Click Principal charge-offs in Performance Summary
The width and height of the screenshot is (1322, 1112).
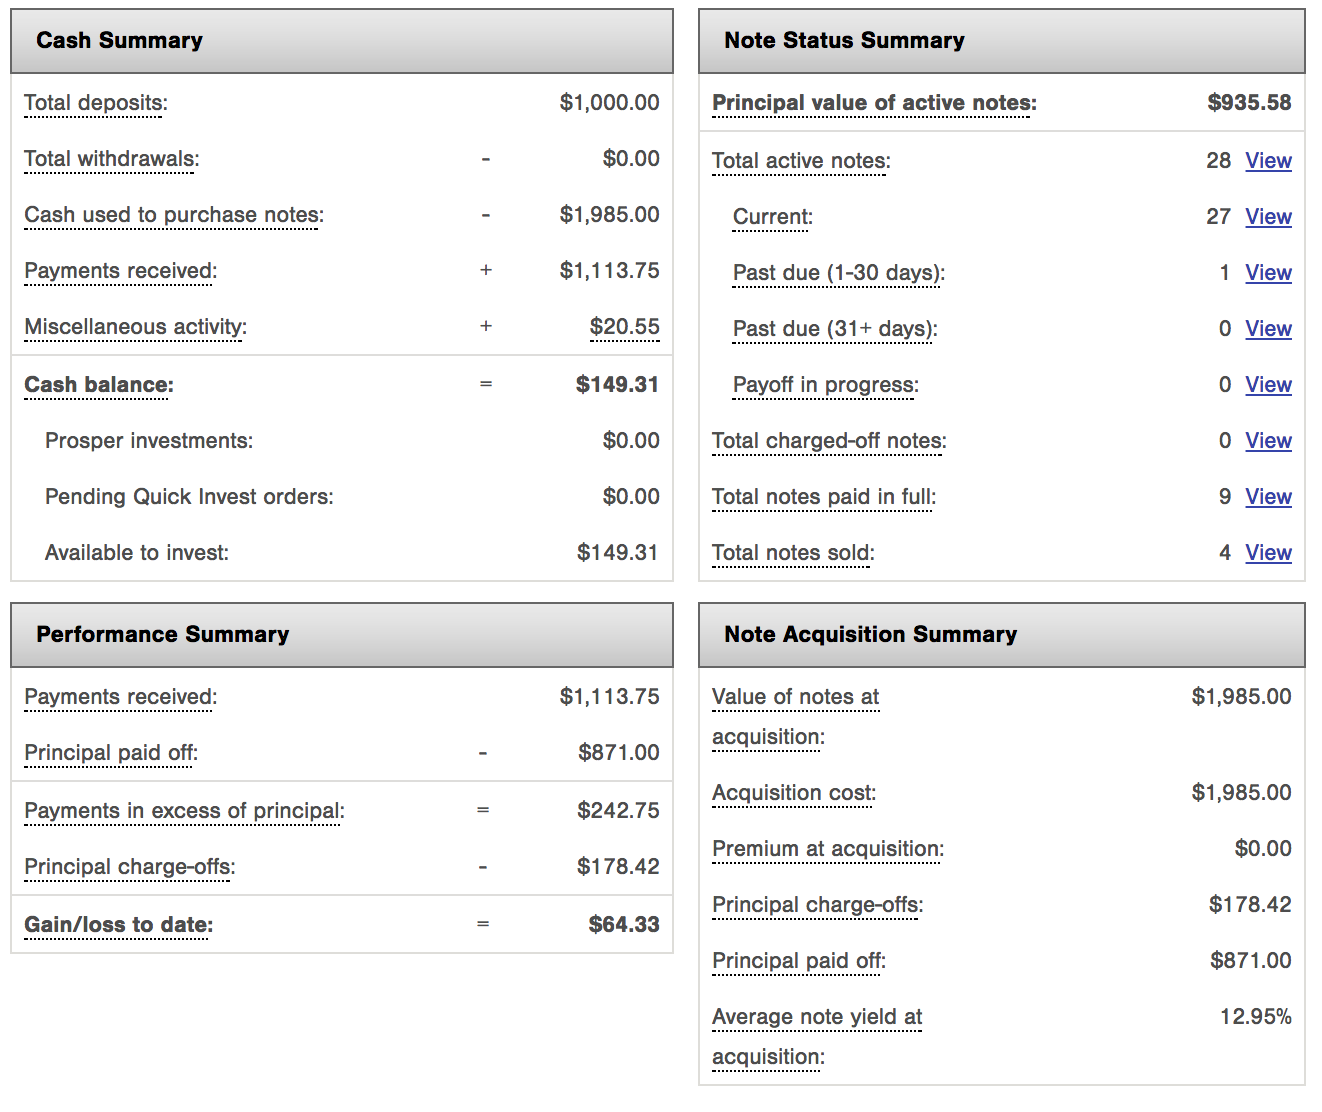(x=130, y=867)
